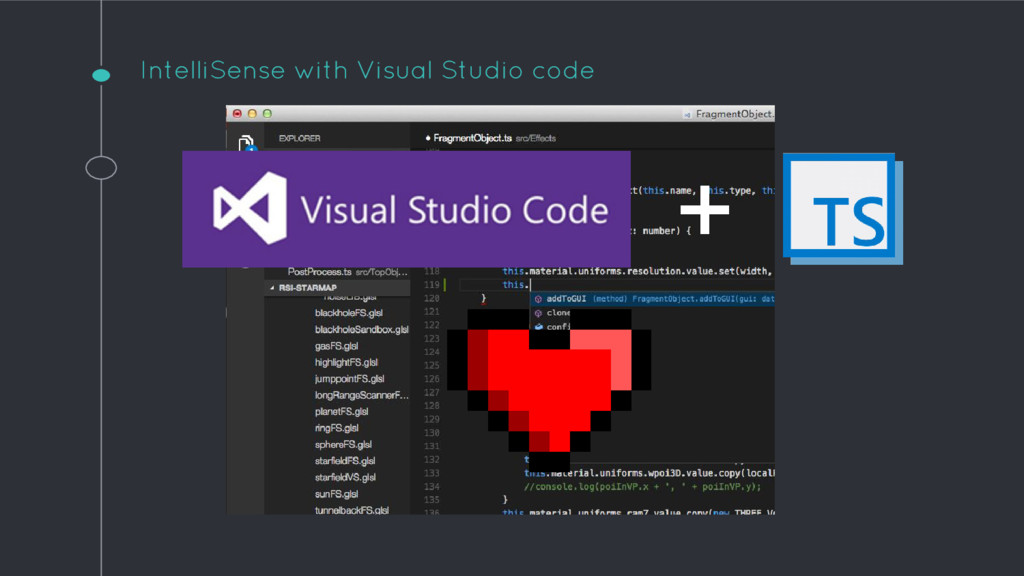Click the console.log comment on line 134

tap(642, 487)
